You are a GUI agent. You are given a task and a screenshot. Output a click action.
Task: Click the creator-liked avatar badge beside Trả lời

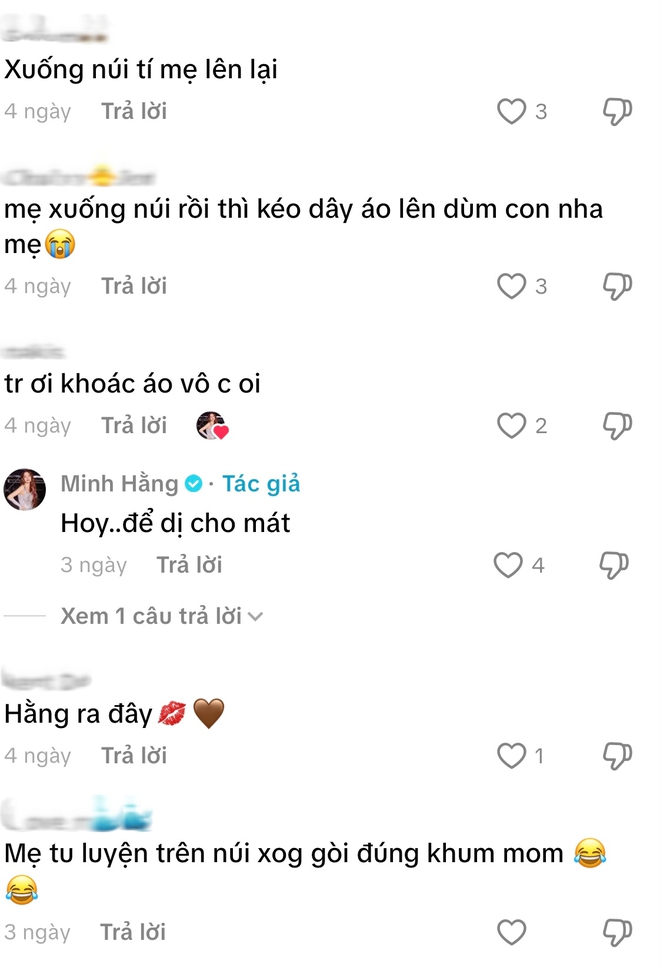click(212, 425)
